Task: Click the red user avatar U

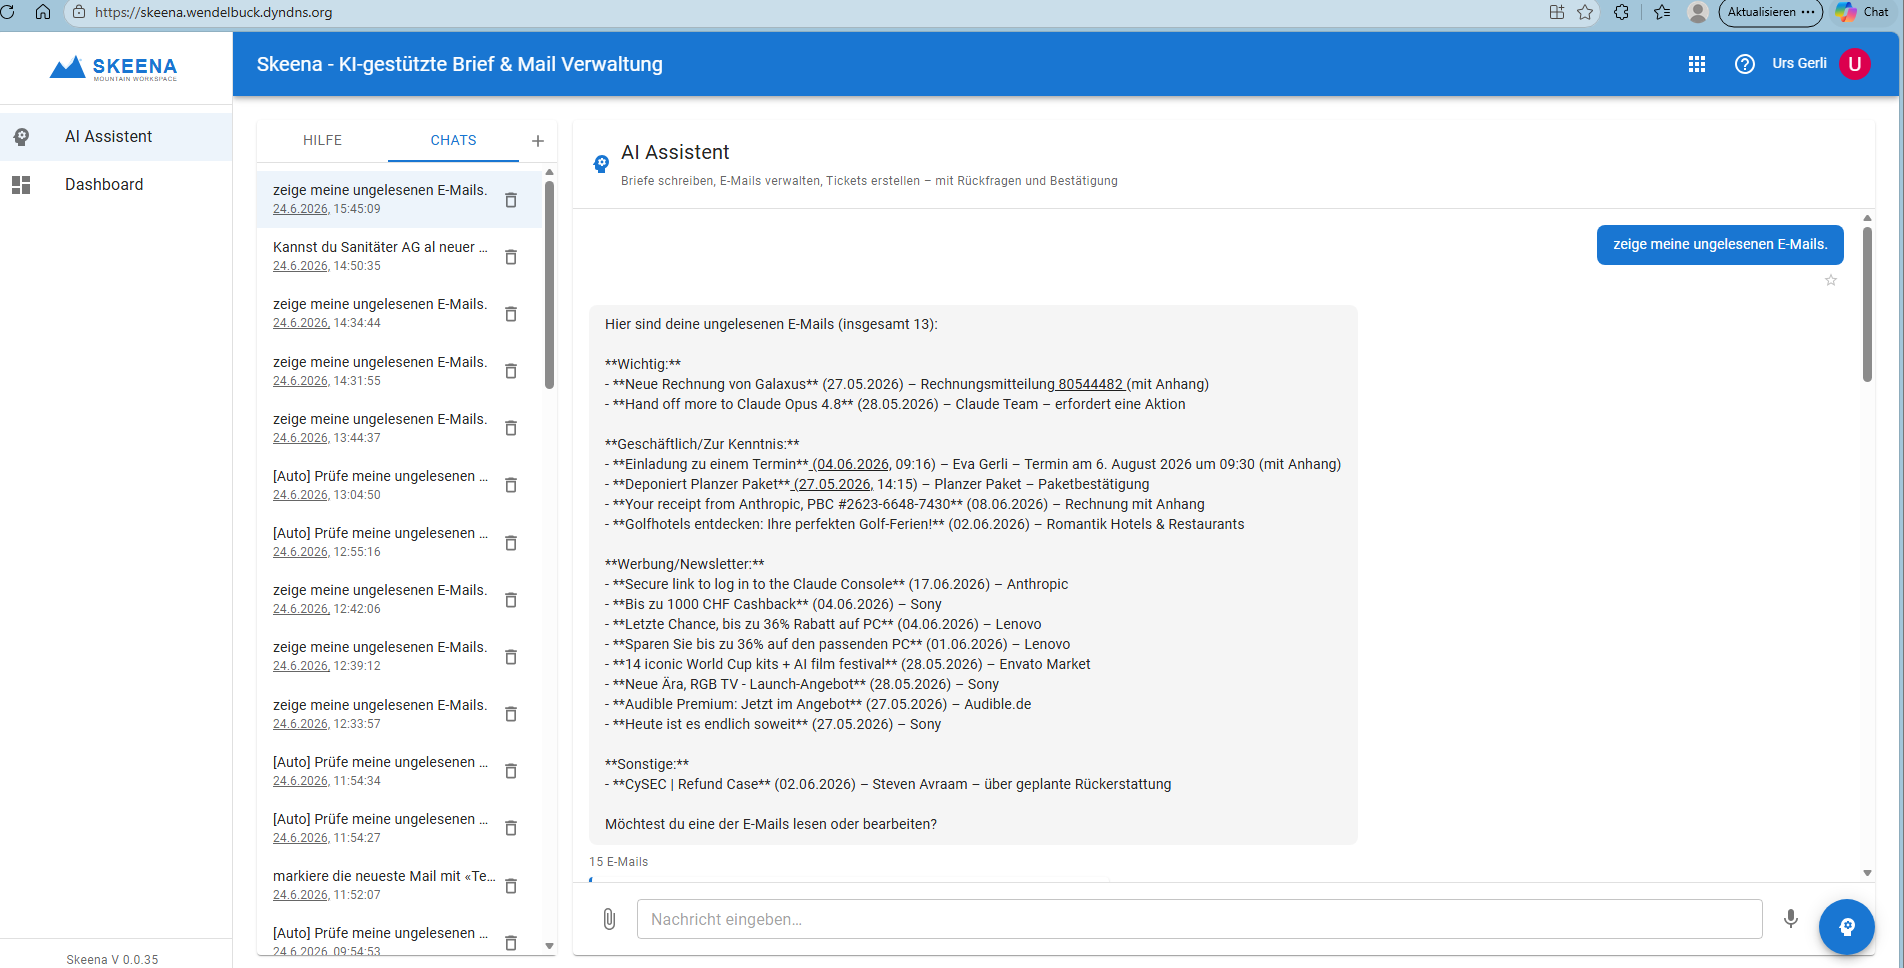Action: [x=1855, y=64]
